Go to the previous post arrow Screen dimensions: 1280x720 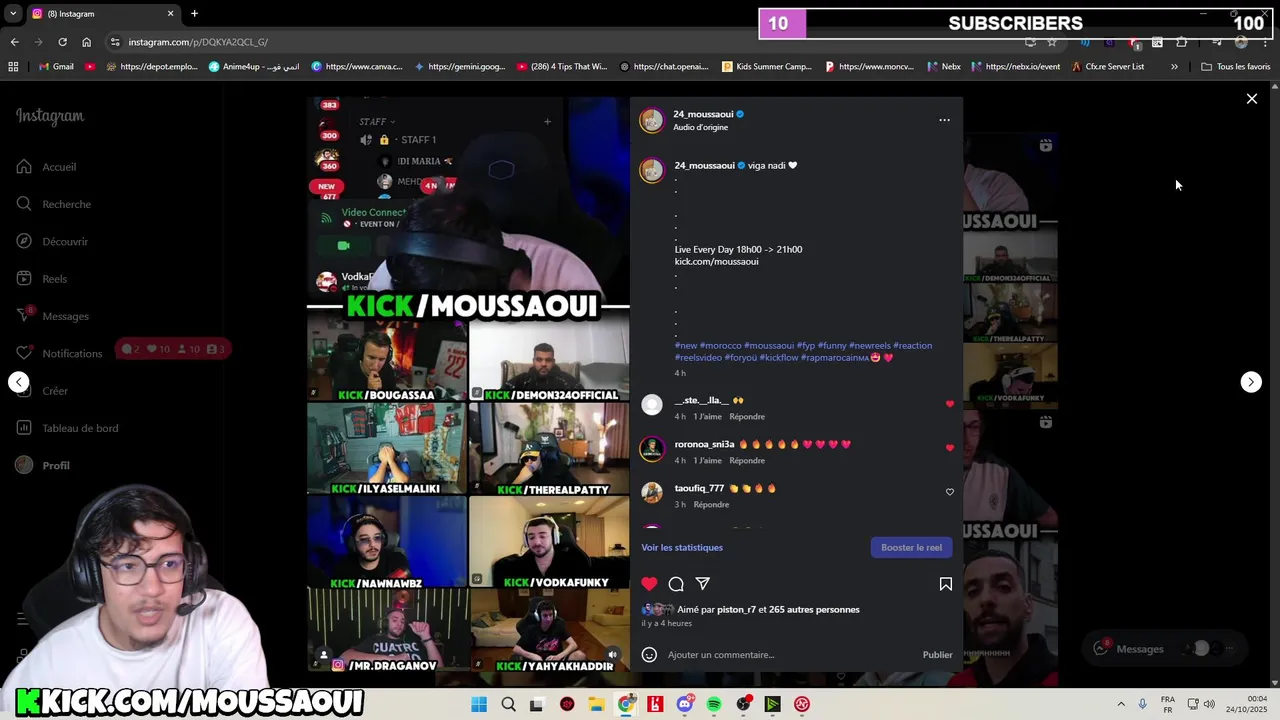[19, 382]
